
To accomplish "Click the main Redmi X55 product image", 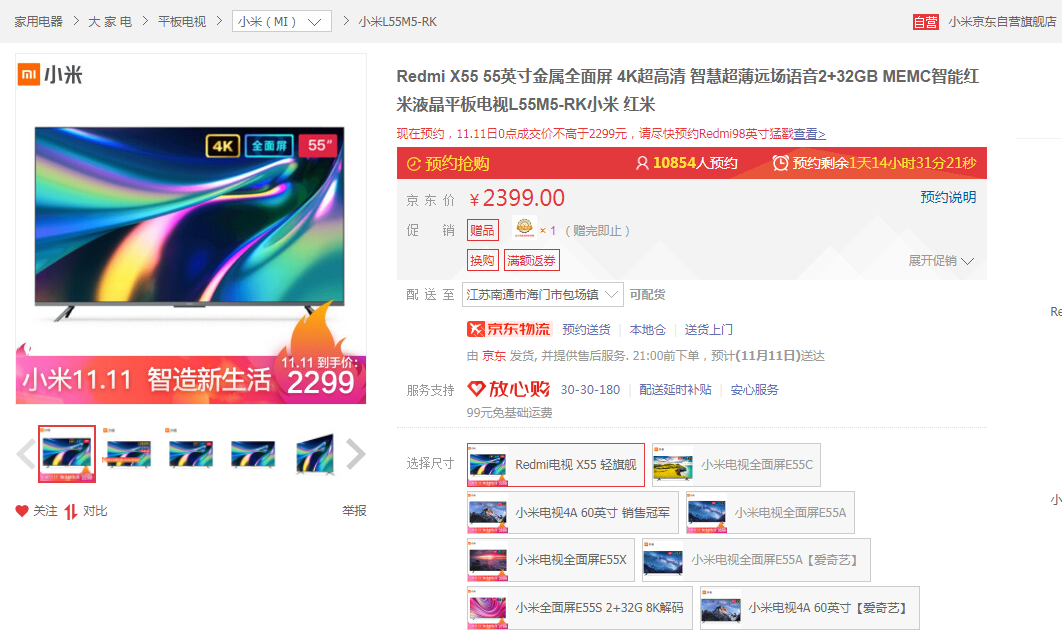I will 190,229.
